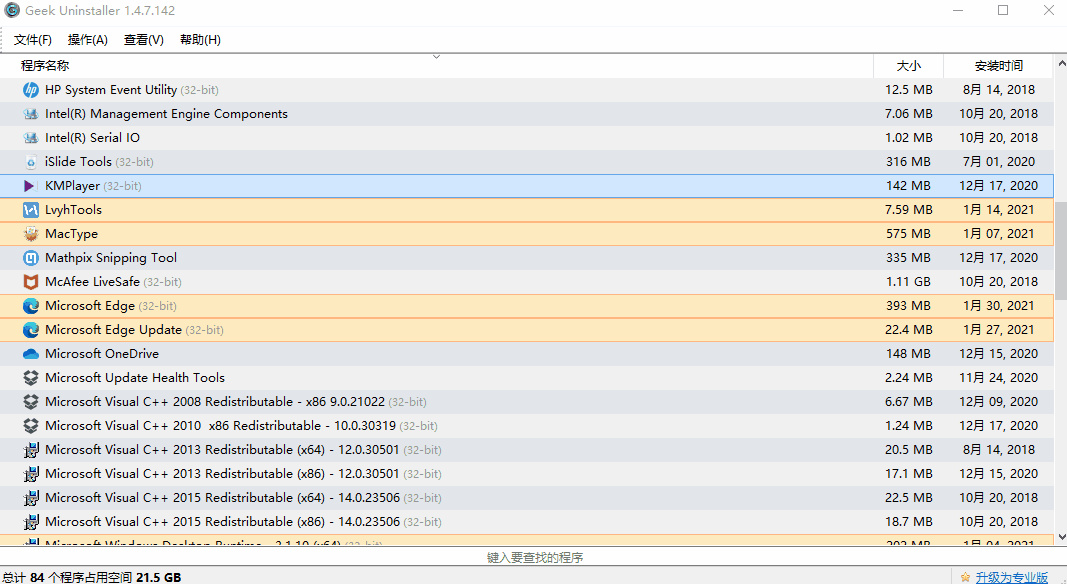Click the 393 MB size value
The image size is (1067, 584).
pos(908,306)
